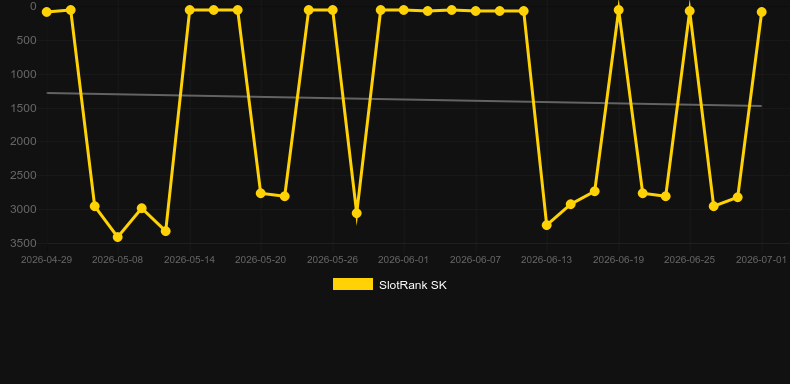
Task: Click the x-axis label 2026-04-29
Action: coord(46,260)
